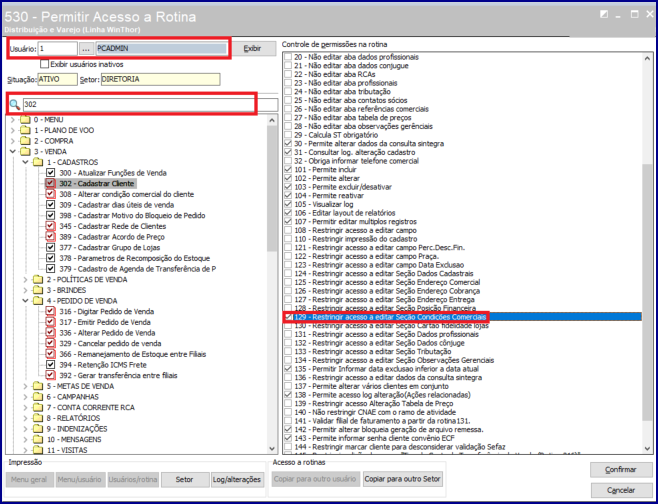Select 143 - Permite informar senha cliente convênio ECF

point(374,438)
